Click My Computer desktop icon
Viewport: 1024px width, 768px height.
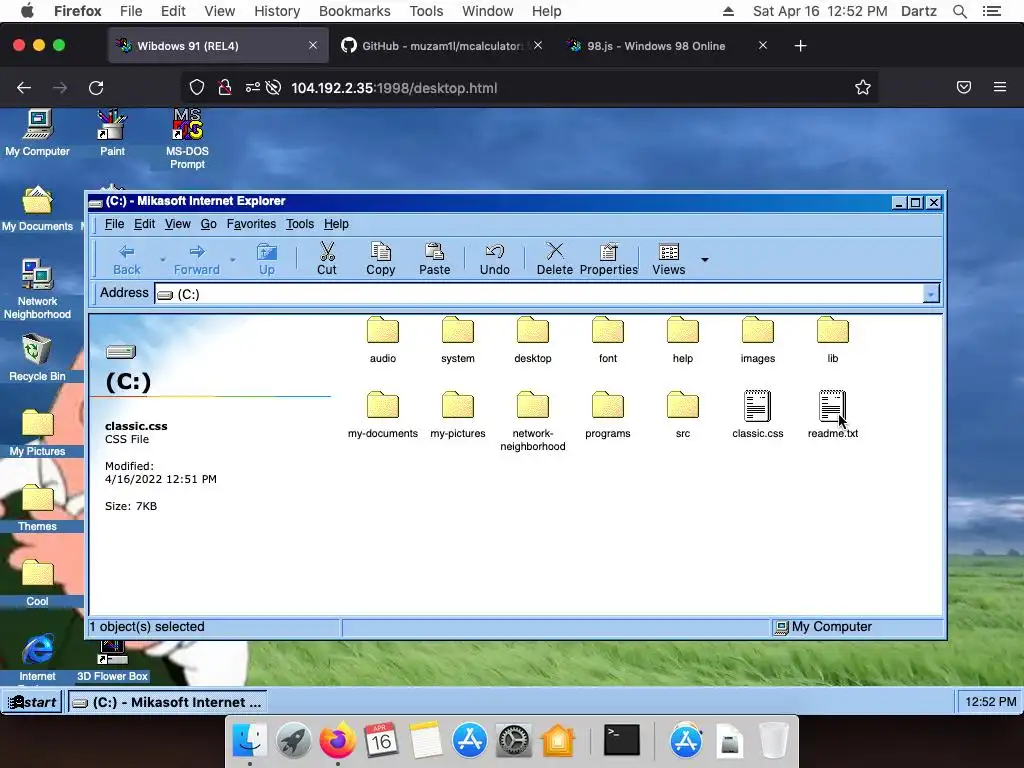tap(37, 133)
